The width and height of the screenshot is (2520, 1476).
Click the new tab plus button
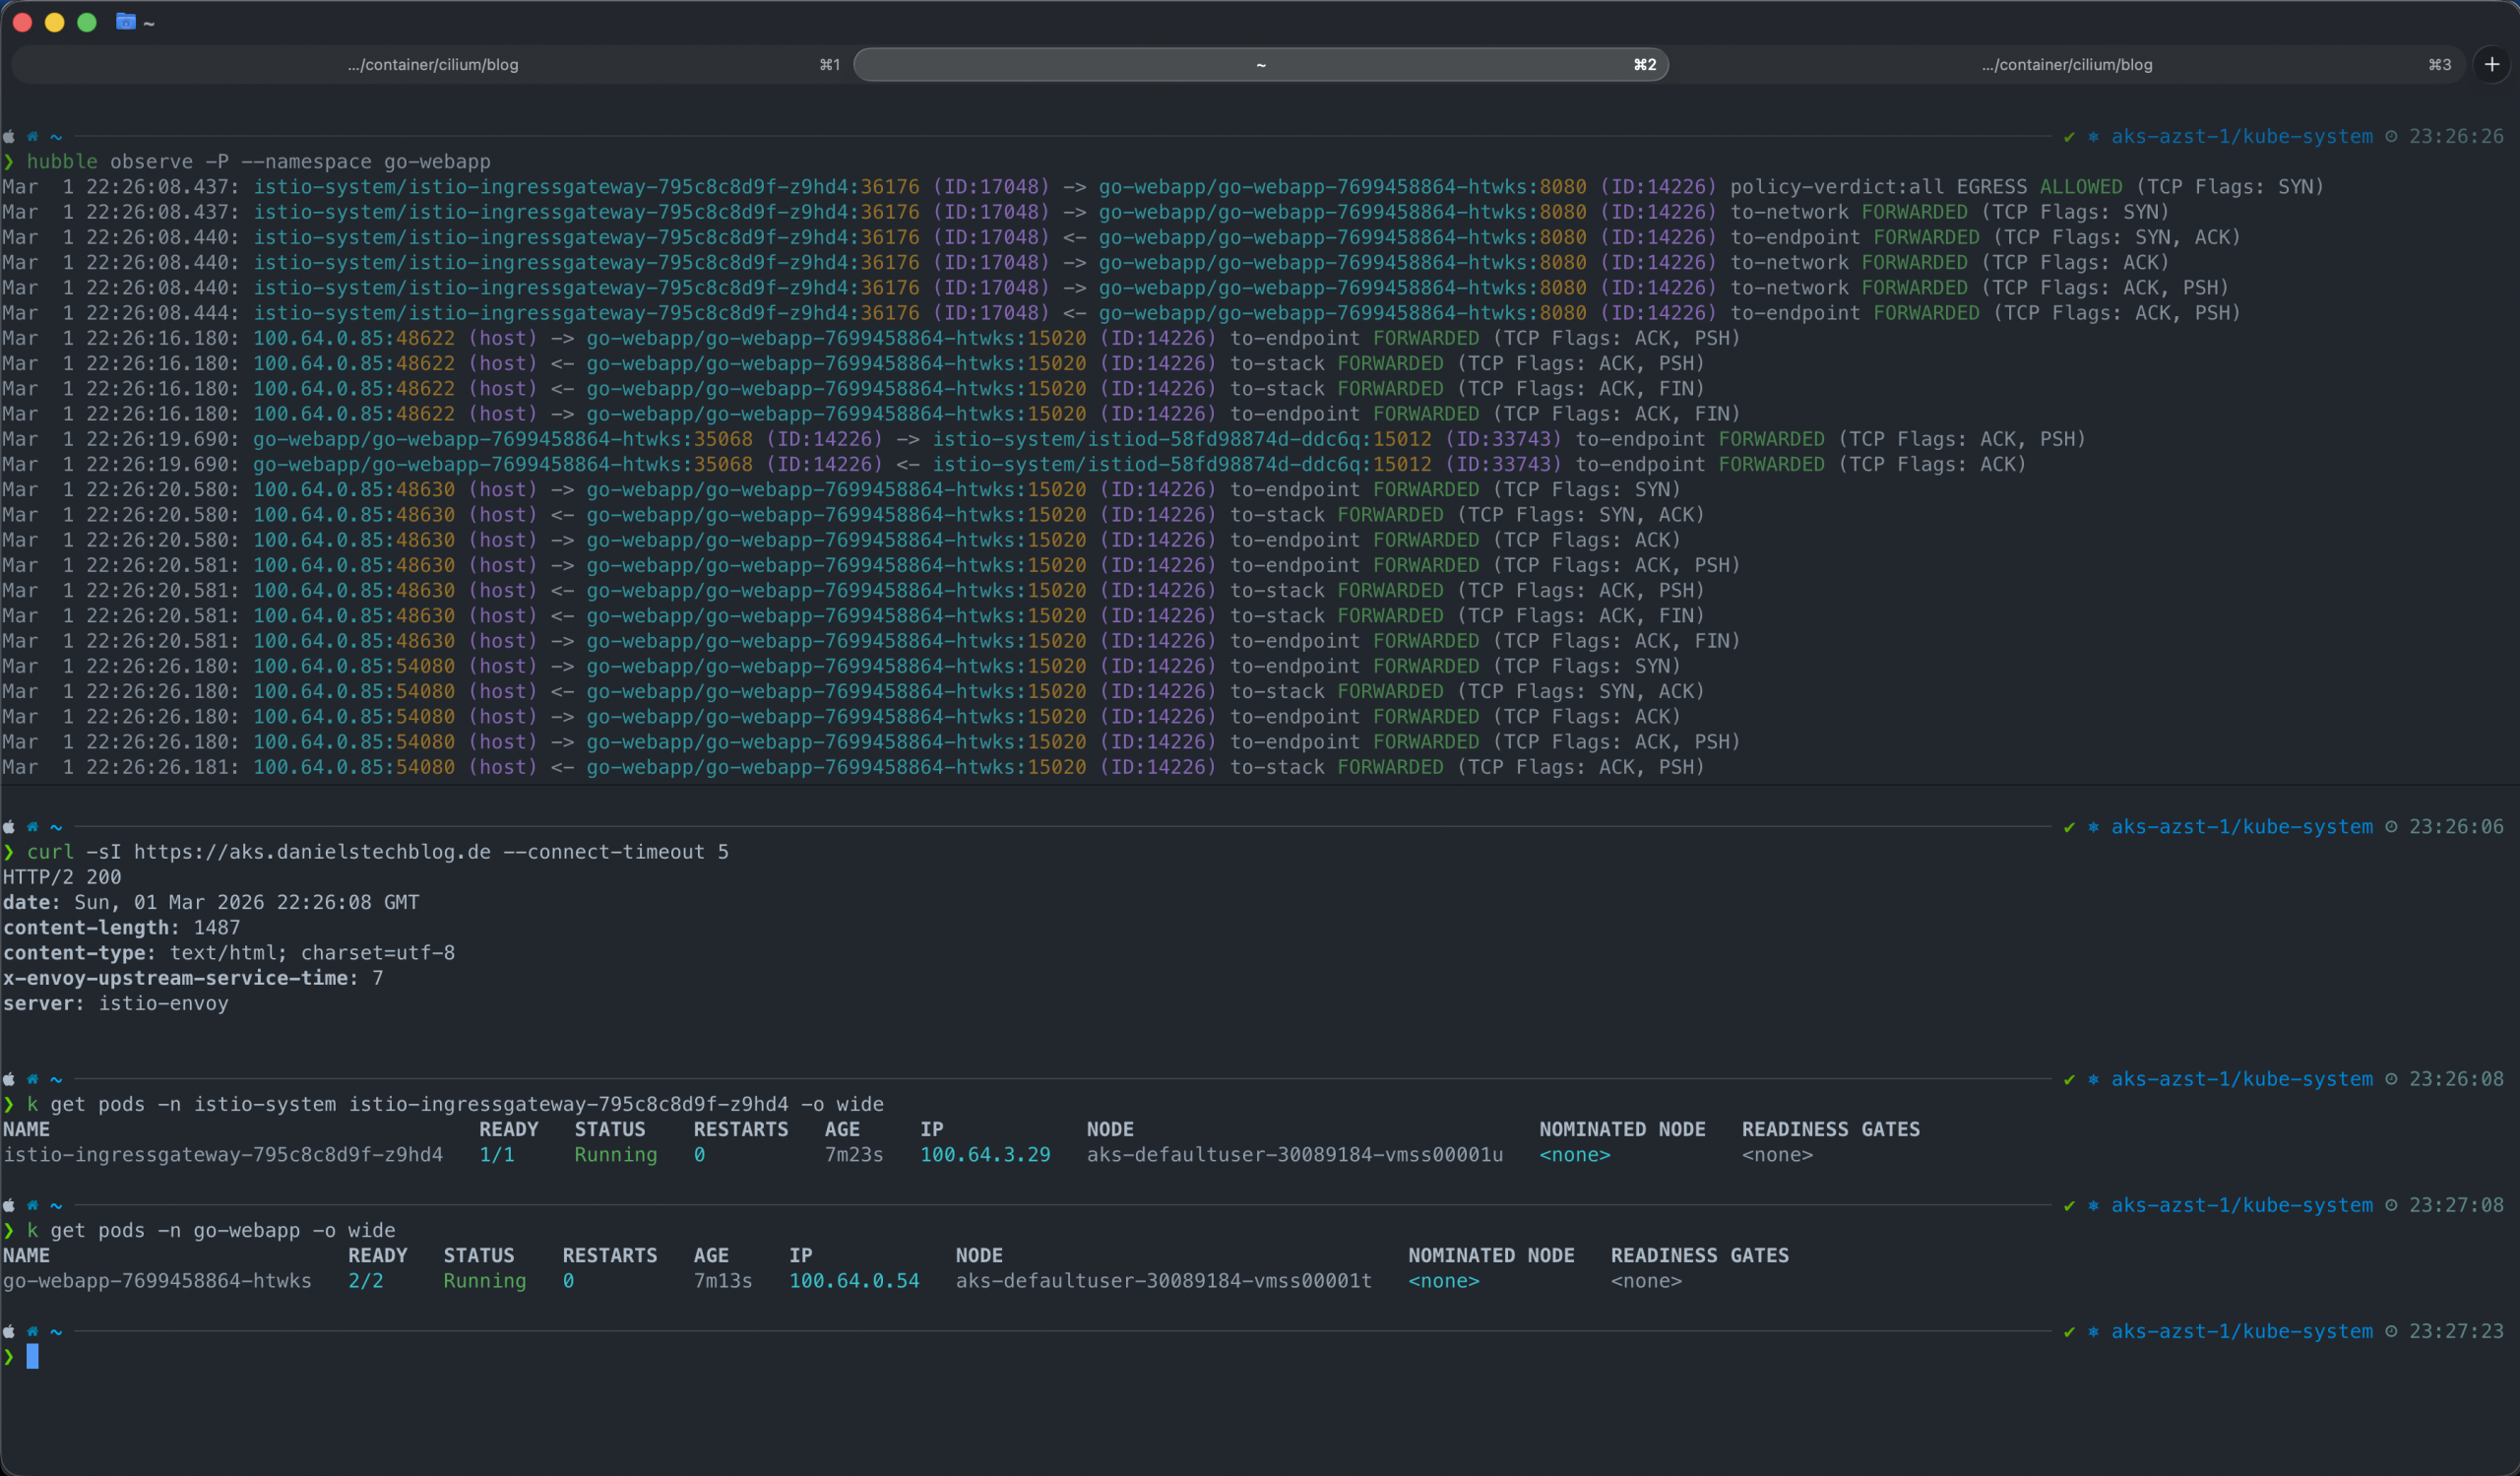pos(2491,64)
